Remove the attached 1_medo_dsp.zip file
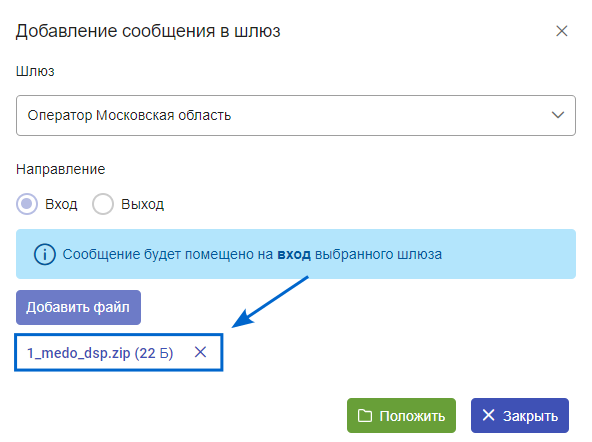Screen dimensions: 592x442 click(x=200, y=352)
